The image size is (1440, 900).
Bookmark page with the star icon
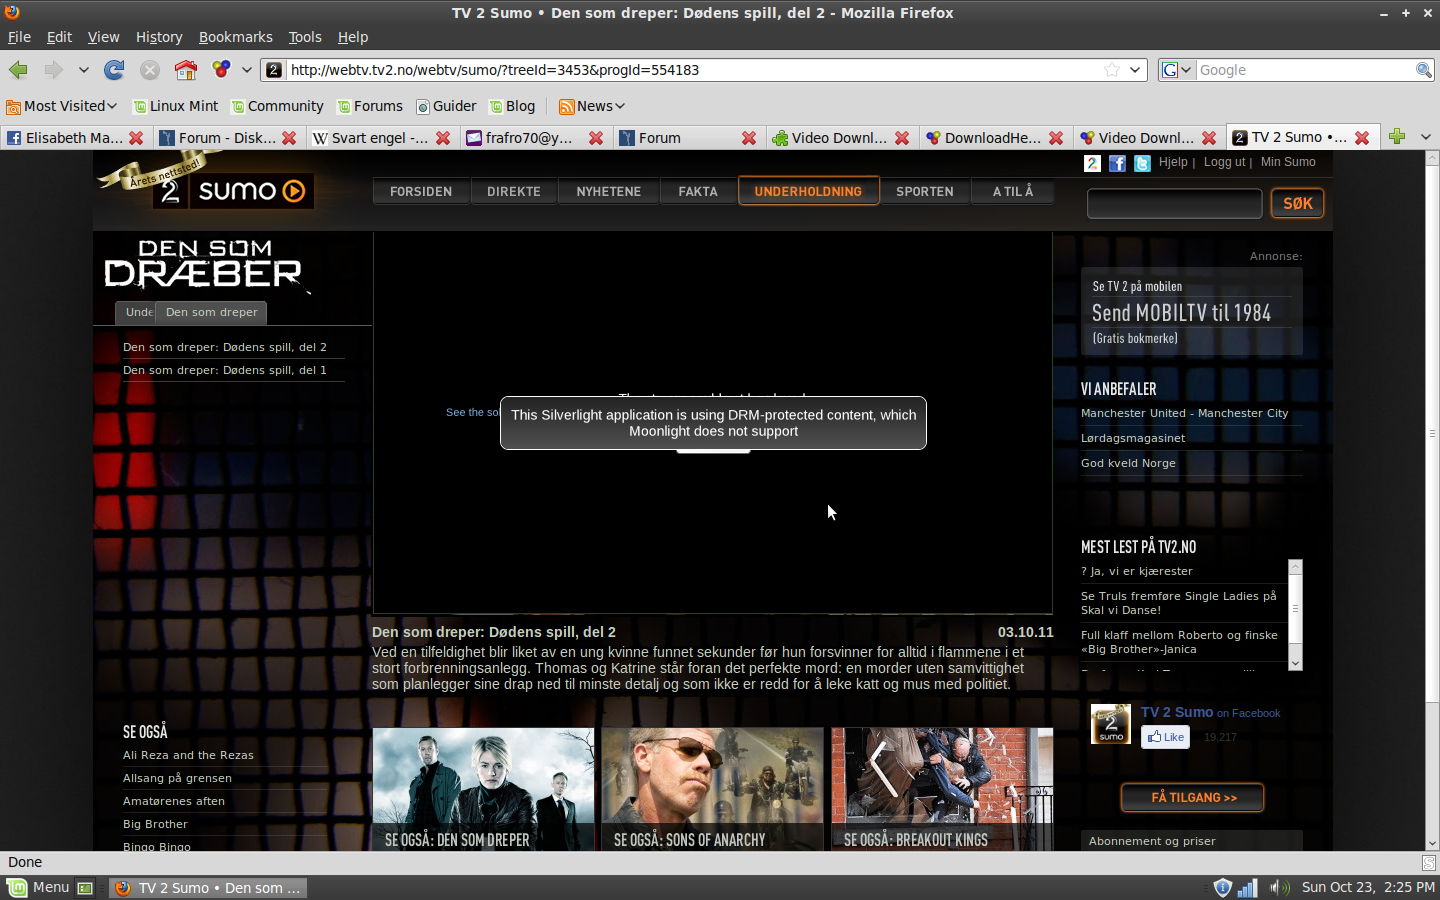(x=1112, y=70)
